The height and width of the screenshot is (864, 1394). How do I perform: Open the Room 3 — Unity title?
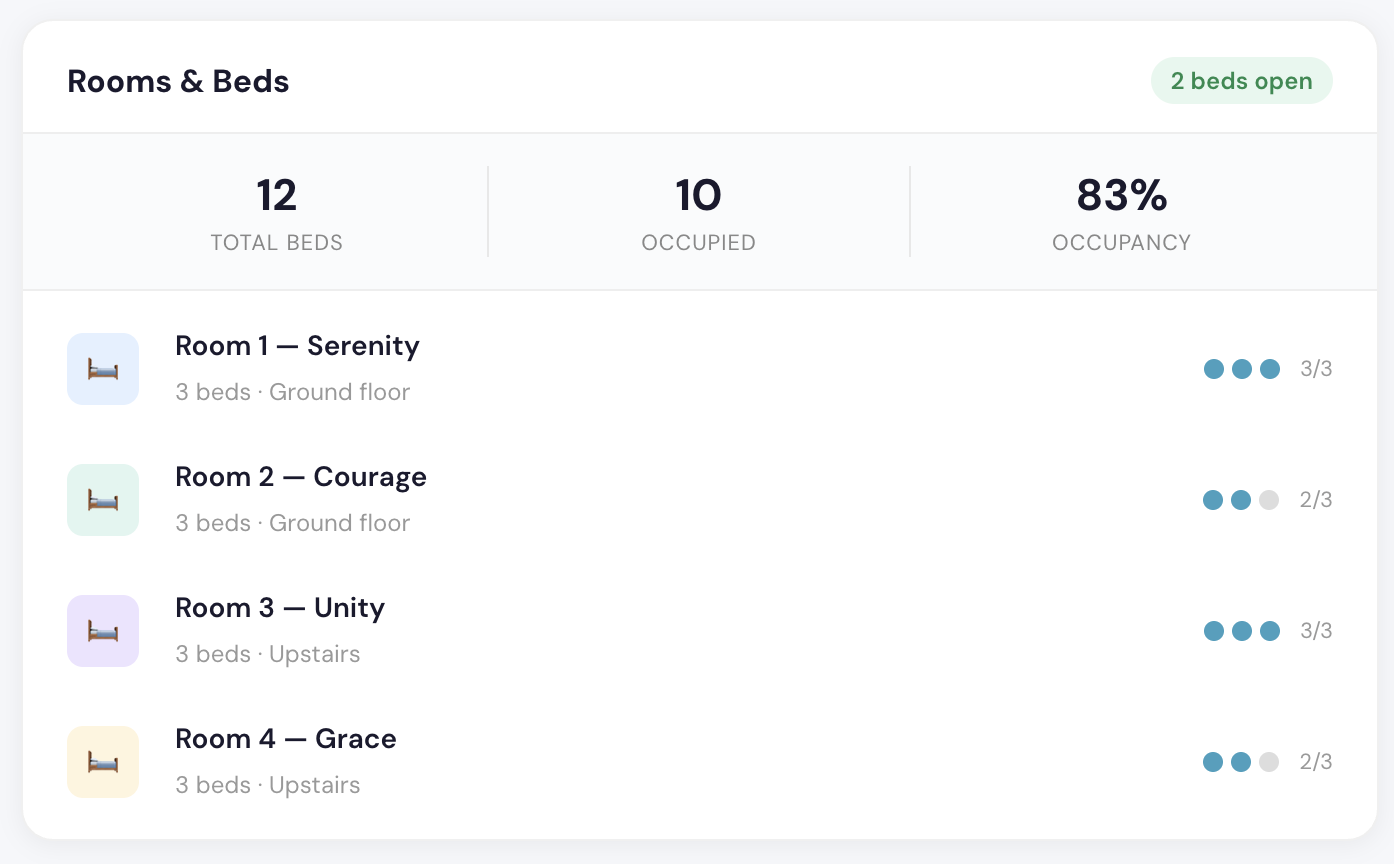coord(280,608)
